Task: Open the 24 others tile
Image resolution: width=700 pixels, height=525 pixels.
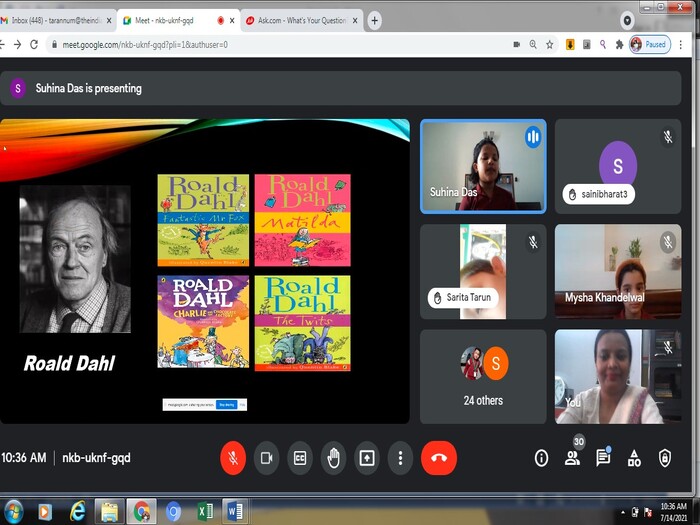Action: coord(483,376)
